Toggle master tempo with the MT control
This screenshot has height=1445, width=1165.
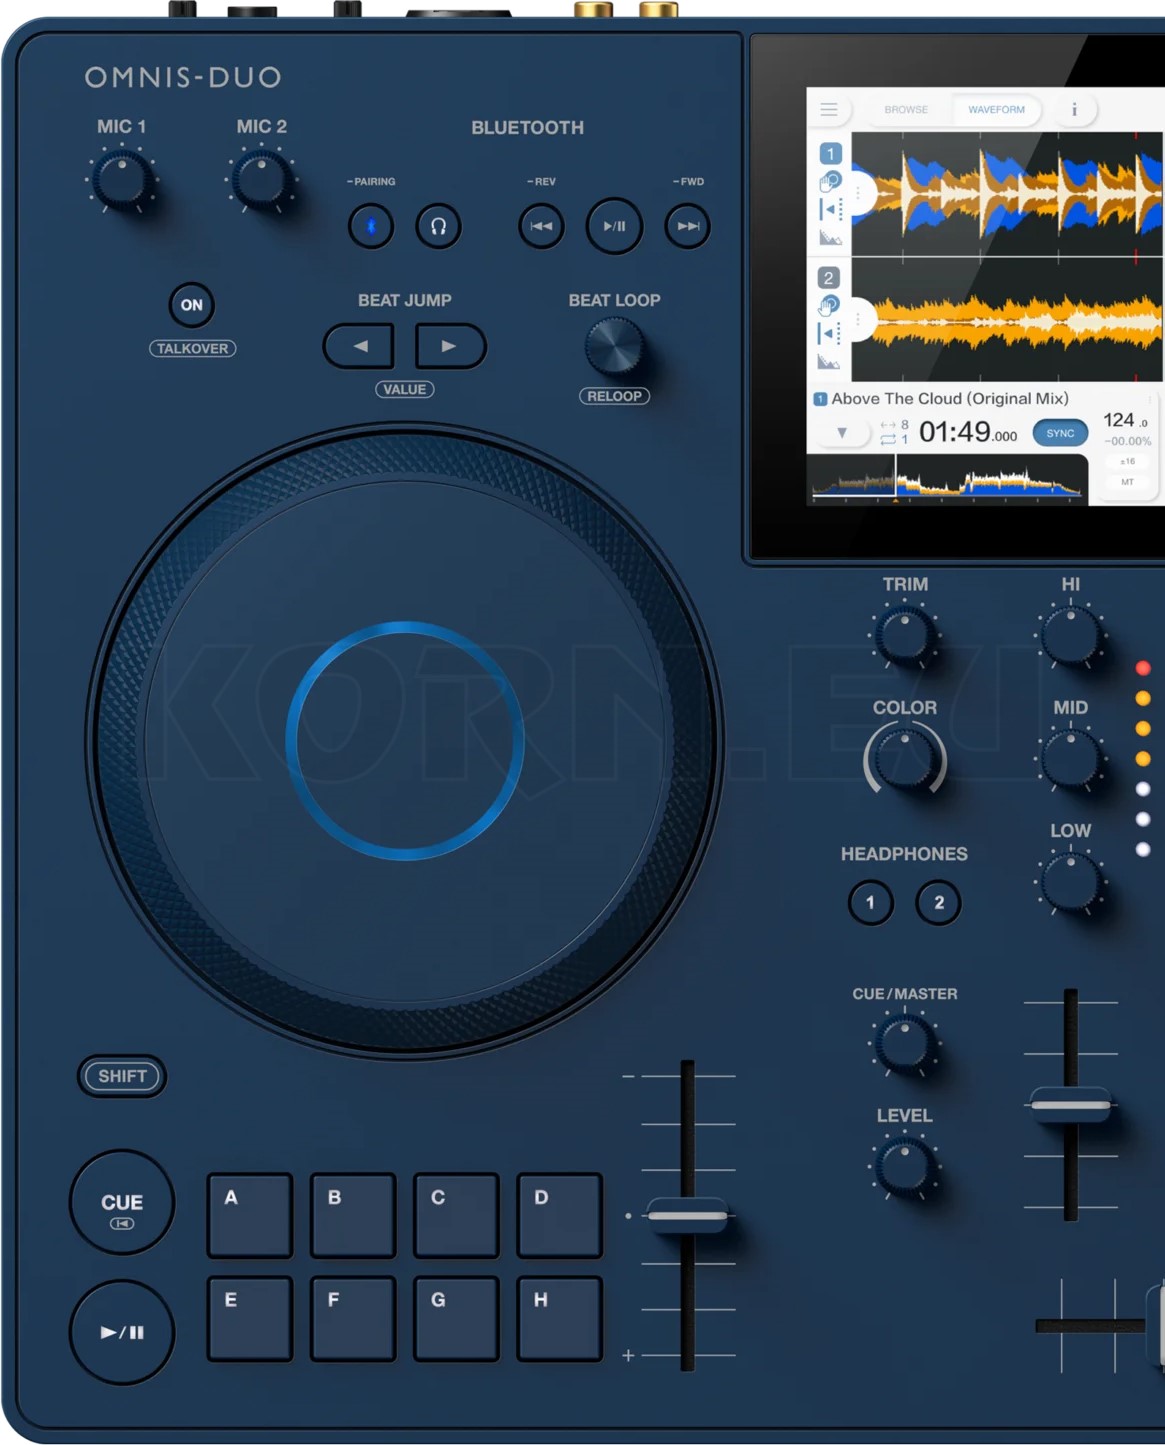coord(1126,482)
